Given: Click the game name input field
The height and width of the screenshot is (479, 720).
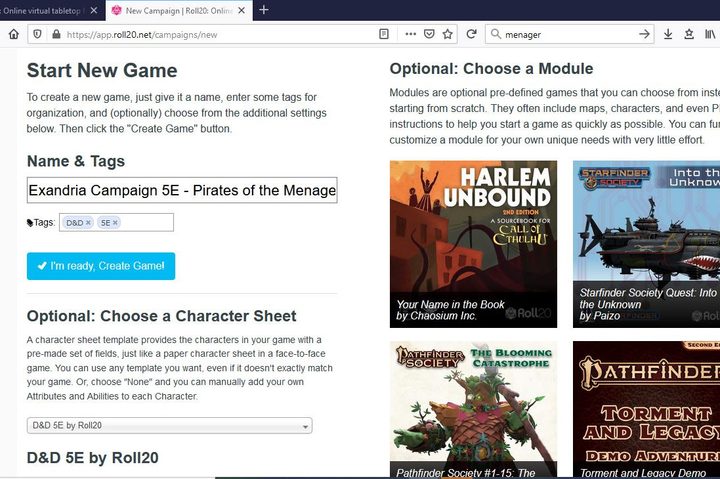Looking at the screenshot, I should 182,190.
